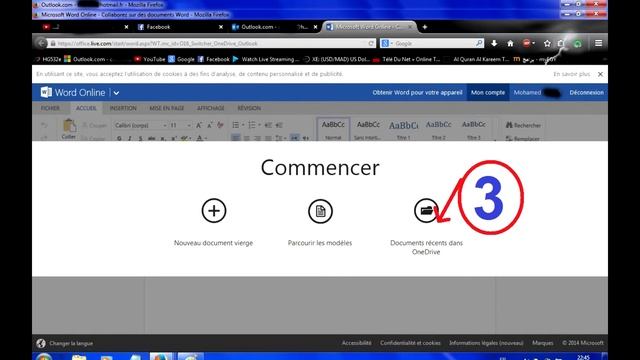Click the search magnifier icon
The height and width of the screenshot is (360, 640).
479,43
